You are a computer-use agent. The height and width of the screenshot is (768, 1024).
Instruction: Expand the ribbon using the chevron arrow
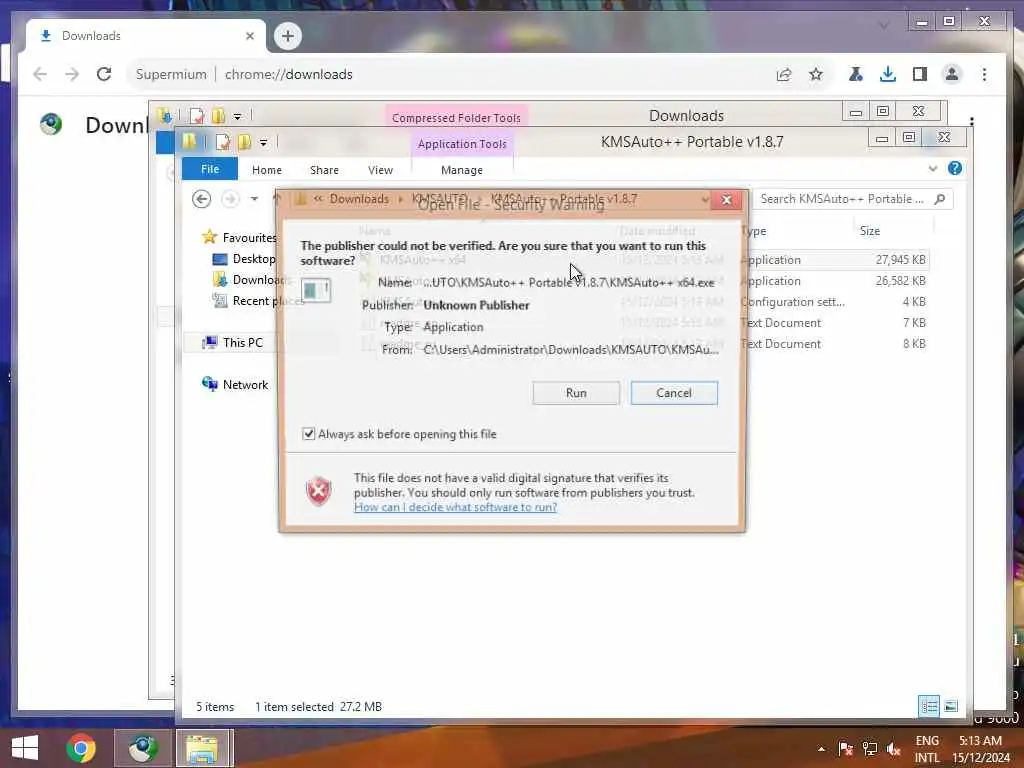tap(933, 168)
